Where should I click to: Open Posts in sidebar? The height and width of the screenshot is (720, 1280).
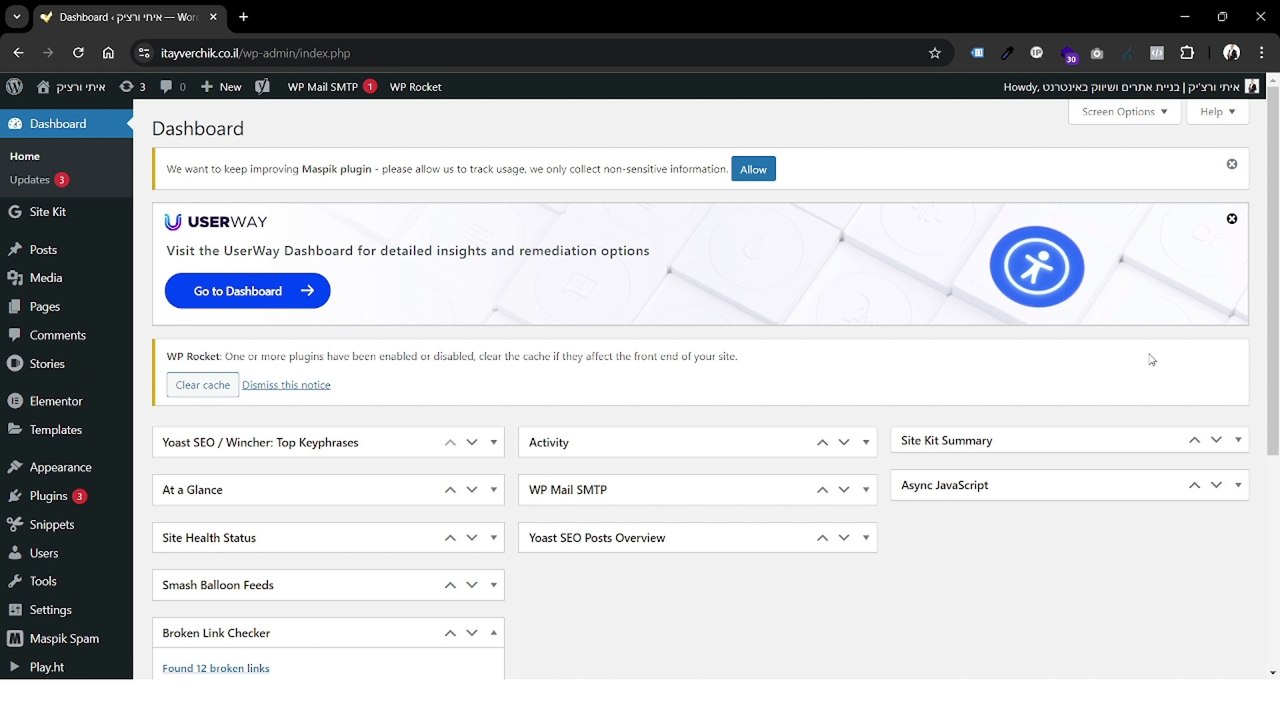pos(66,250)
